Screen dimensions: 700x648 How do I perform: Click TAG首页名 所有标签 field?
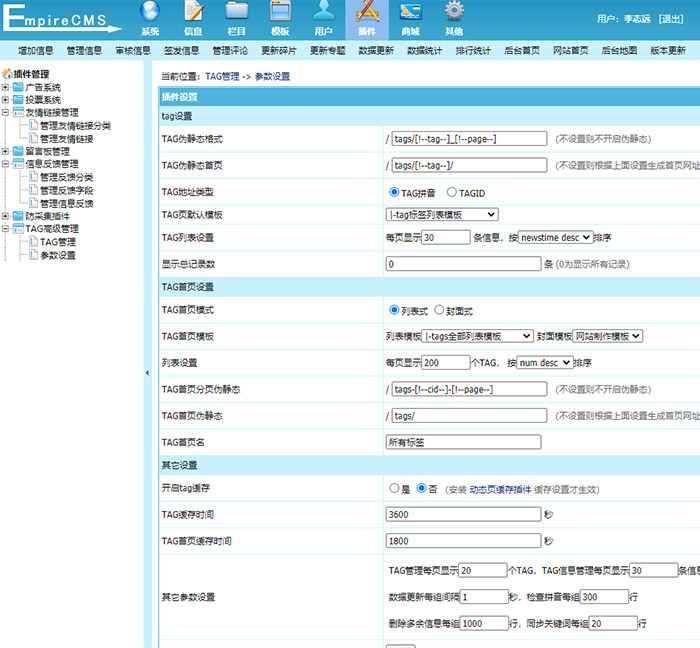click(x=463, y=442)
